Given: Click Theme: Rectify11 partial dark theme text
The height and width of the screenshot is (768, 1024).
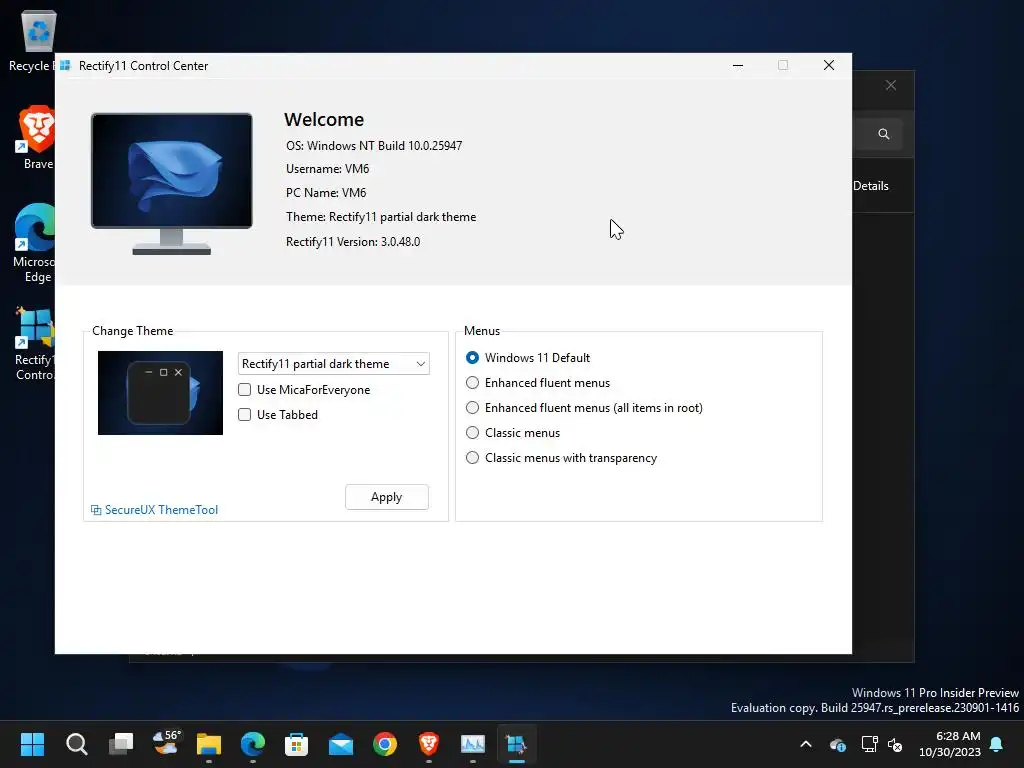Looking at the screenshot, I should 381,217.
